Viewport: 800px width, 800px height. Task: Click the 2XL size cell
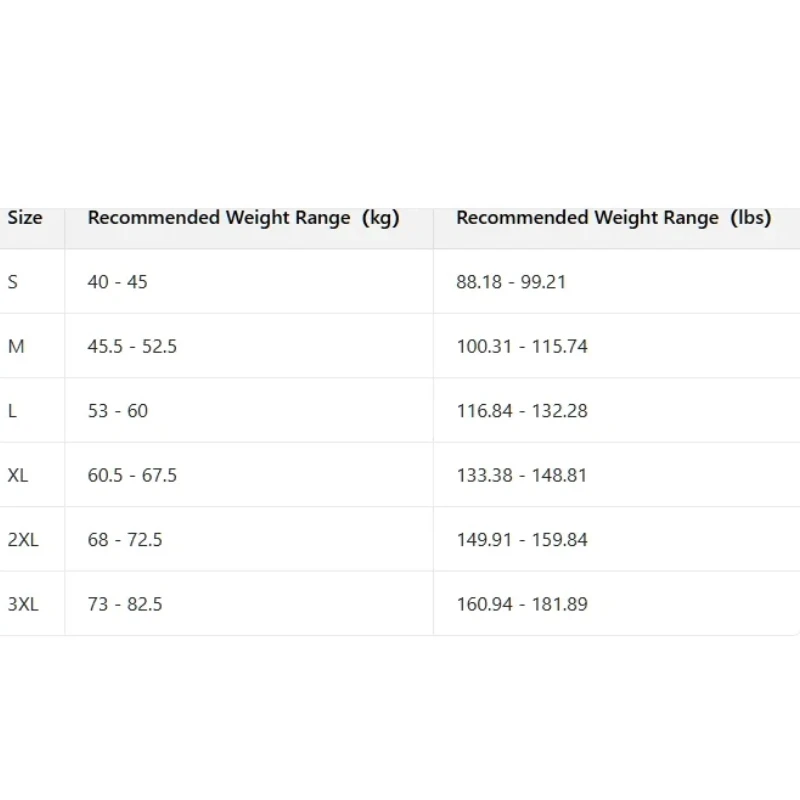(x=23, y=540)
